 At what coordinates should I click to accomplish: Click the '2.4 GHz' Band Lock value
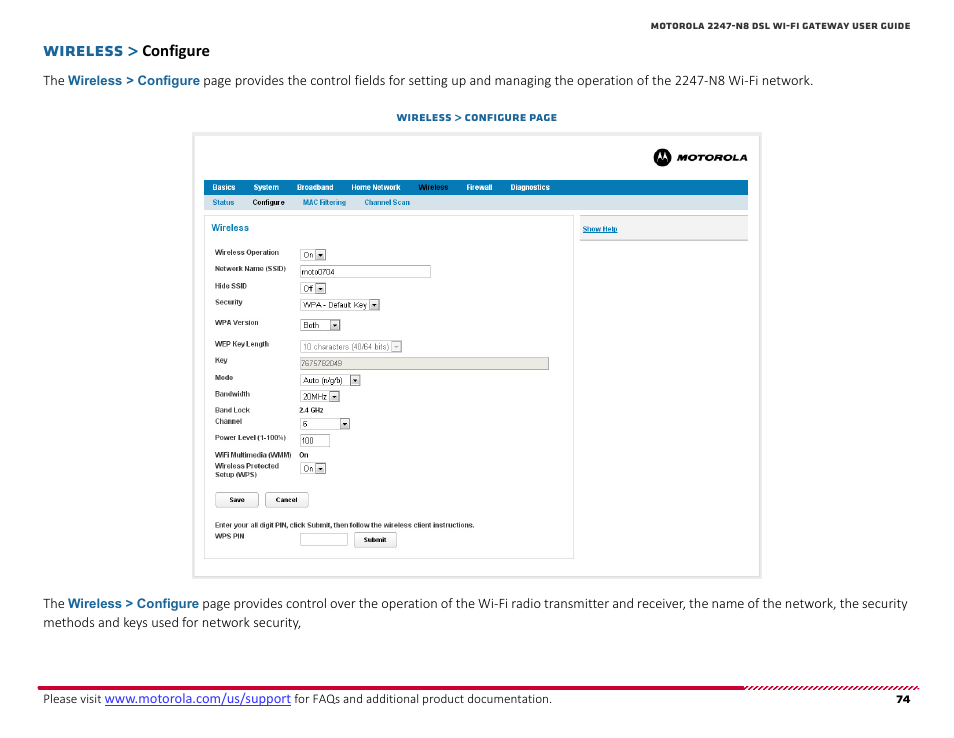[312, 411]
